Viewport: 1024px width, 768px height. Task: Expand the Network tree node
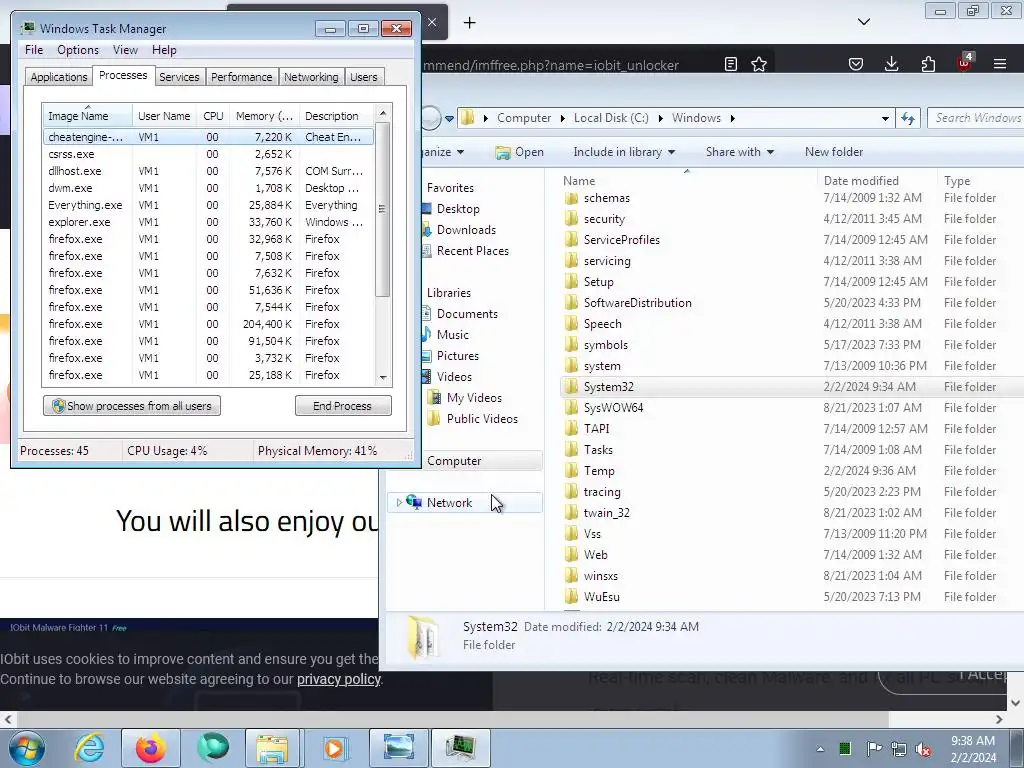399,502
